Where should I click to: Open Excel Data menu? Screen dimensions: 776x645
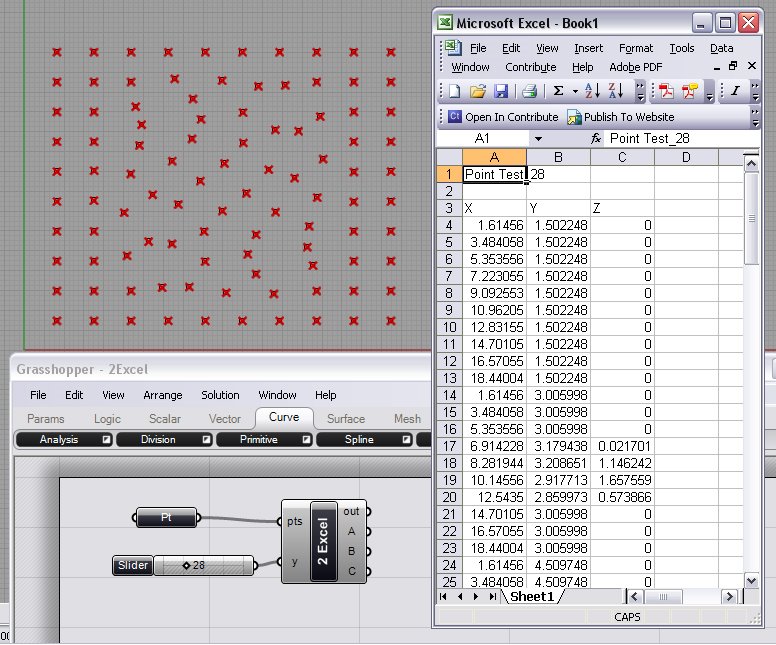[722, 48]
